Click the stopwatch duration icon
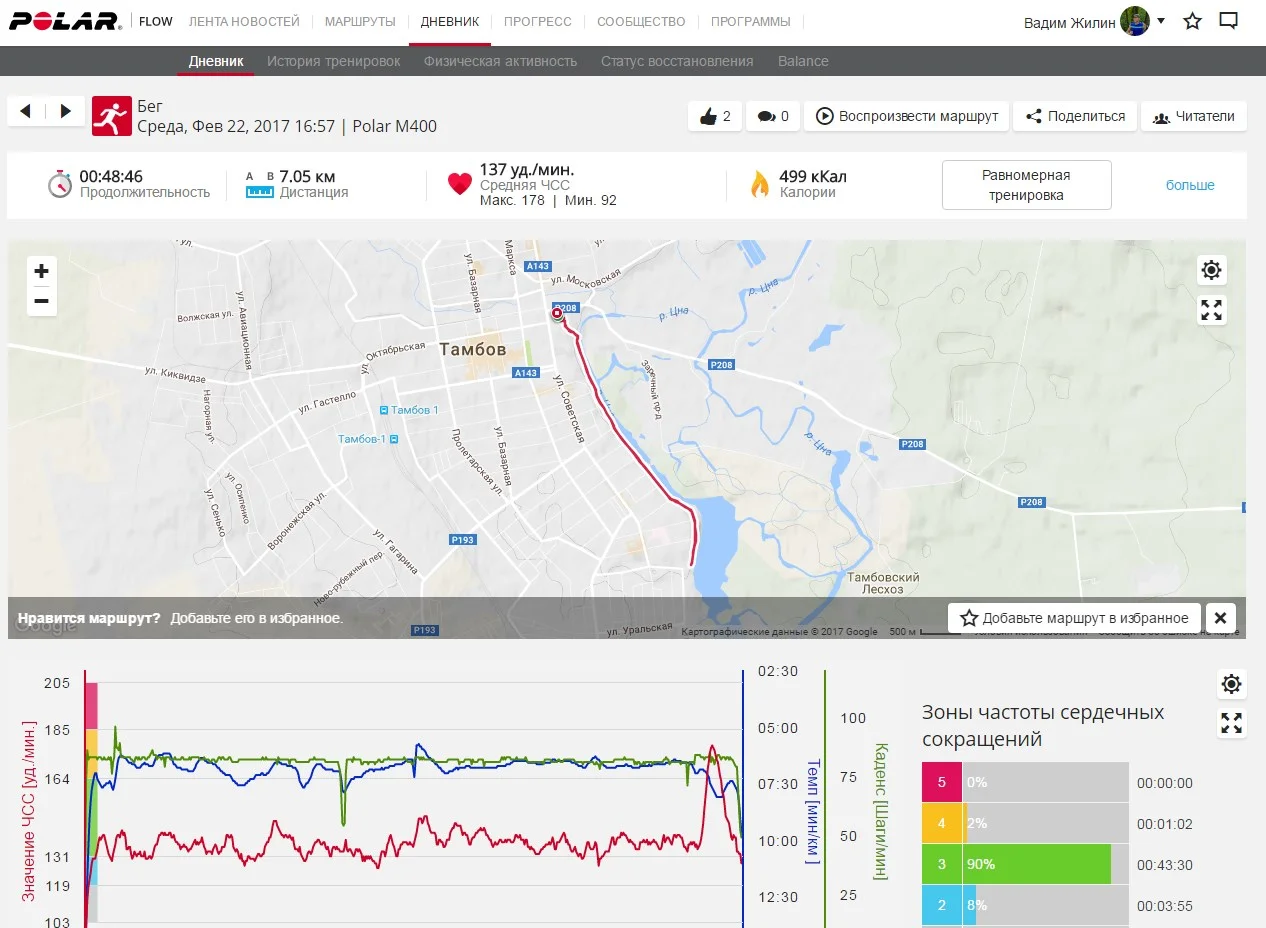 click(60, 184)
